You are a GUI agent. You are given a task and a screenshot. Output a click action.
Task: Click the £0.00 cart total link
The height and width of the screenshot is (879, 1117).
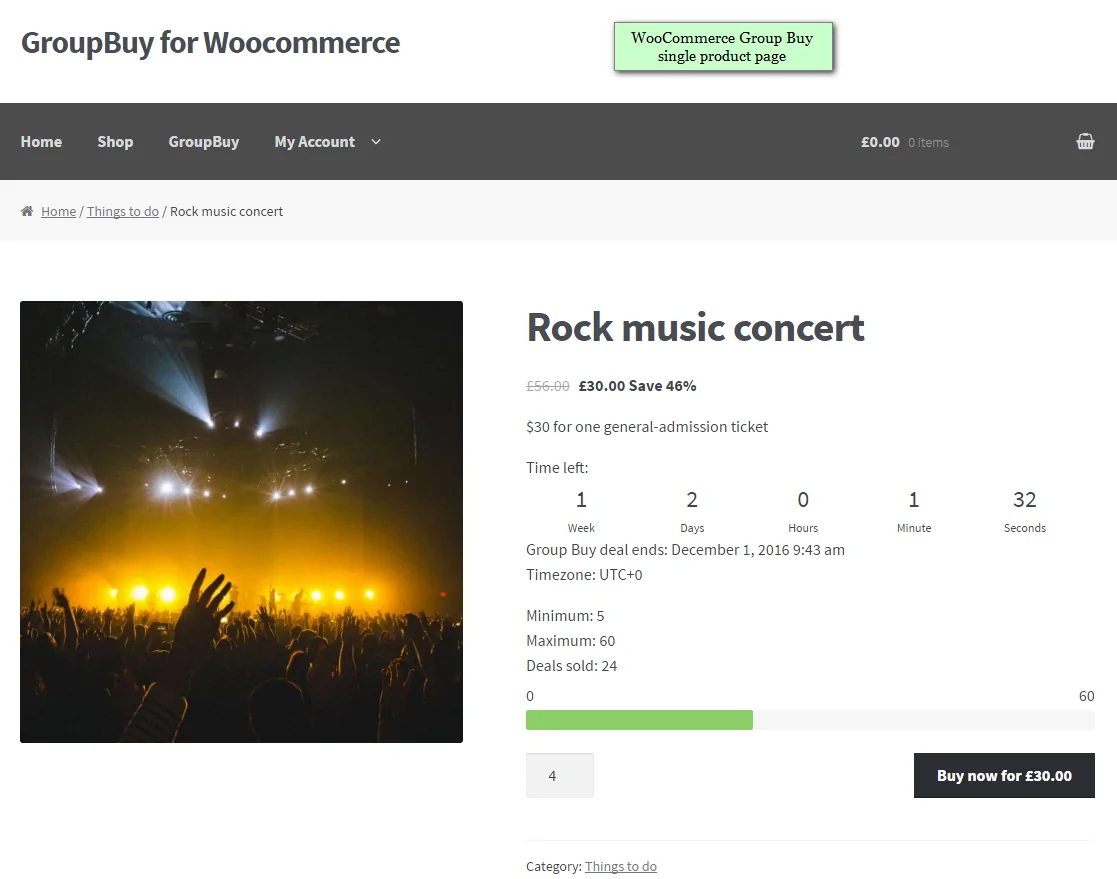pyautogui.click(x=879, y=142)
